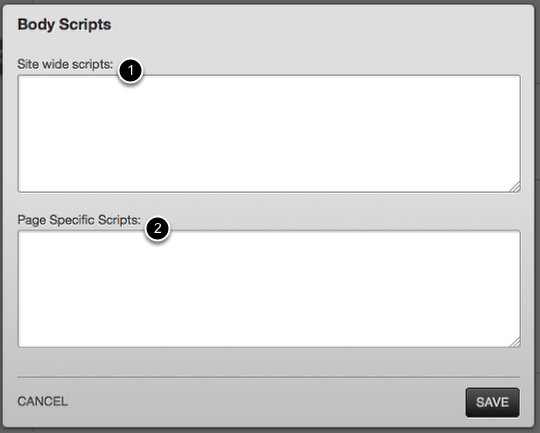Click empty gap between the two script boxes
Image resolution: width=540 pixels, height=433 pixels.
click(x=269, y=203)
